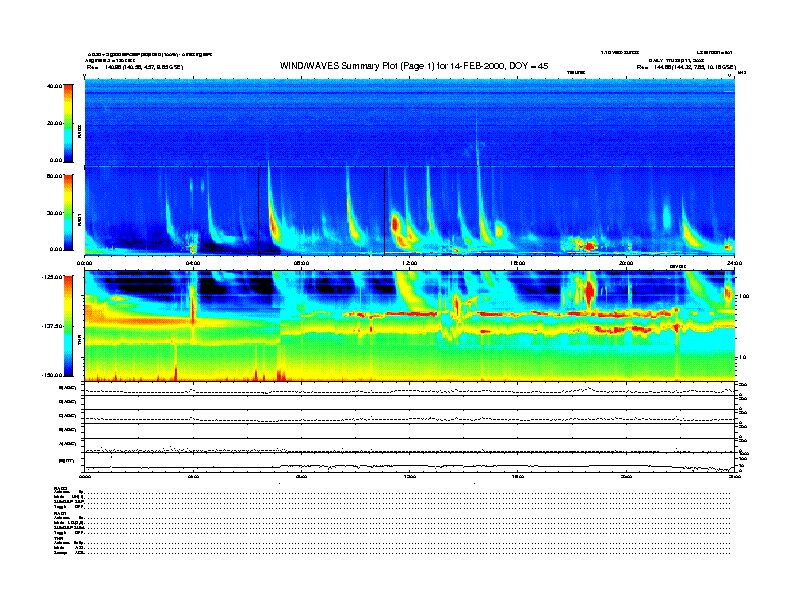Click the RAD1 status block heading

coord(61,514)
